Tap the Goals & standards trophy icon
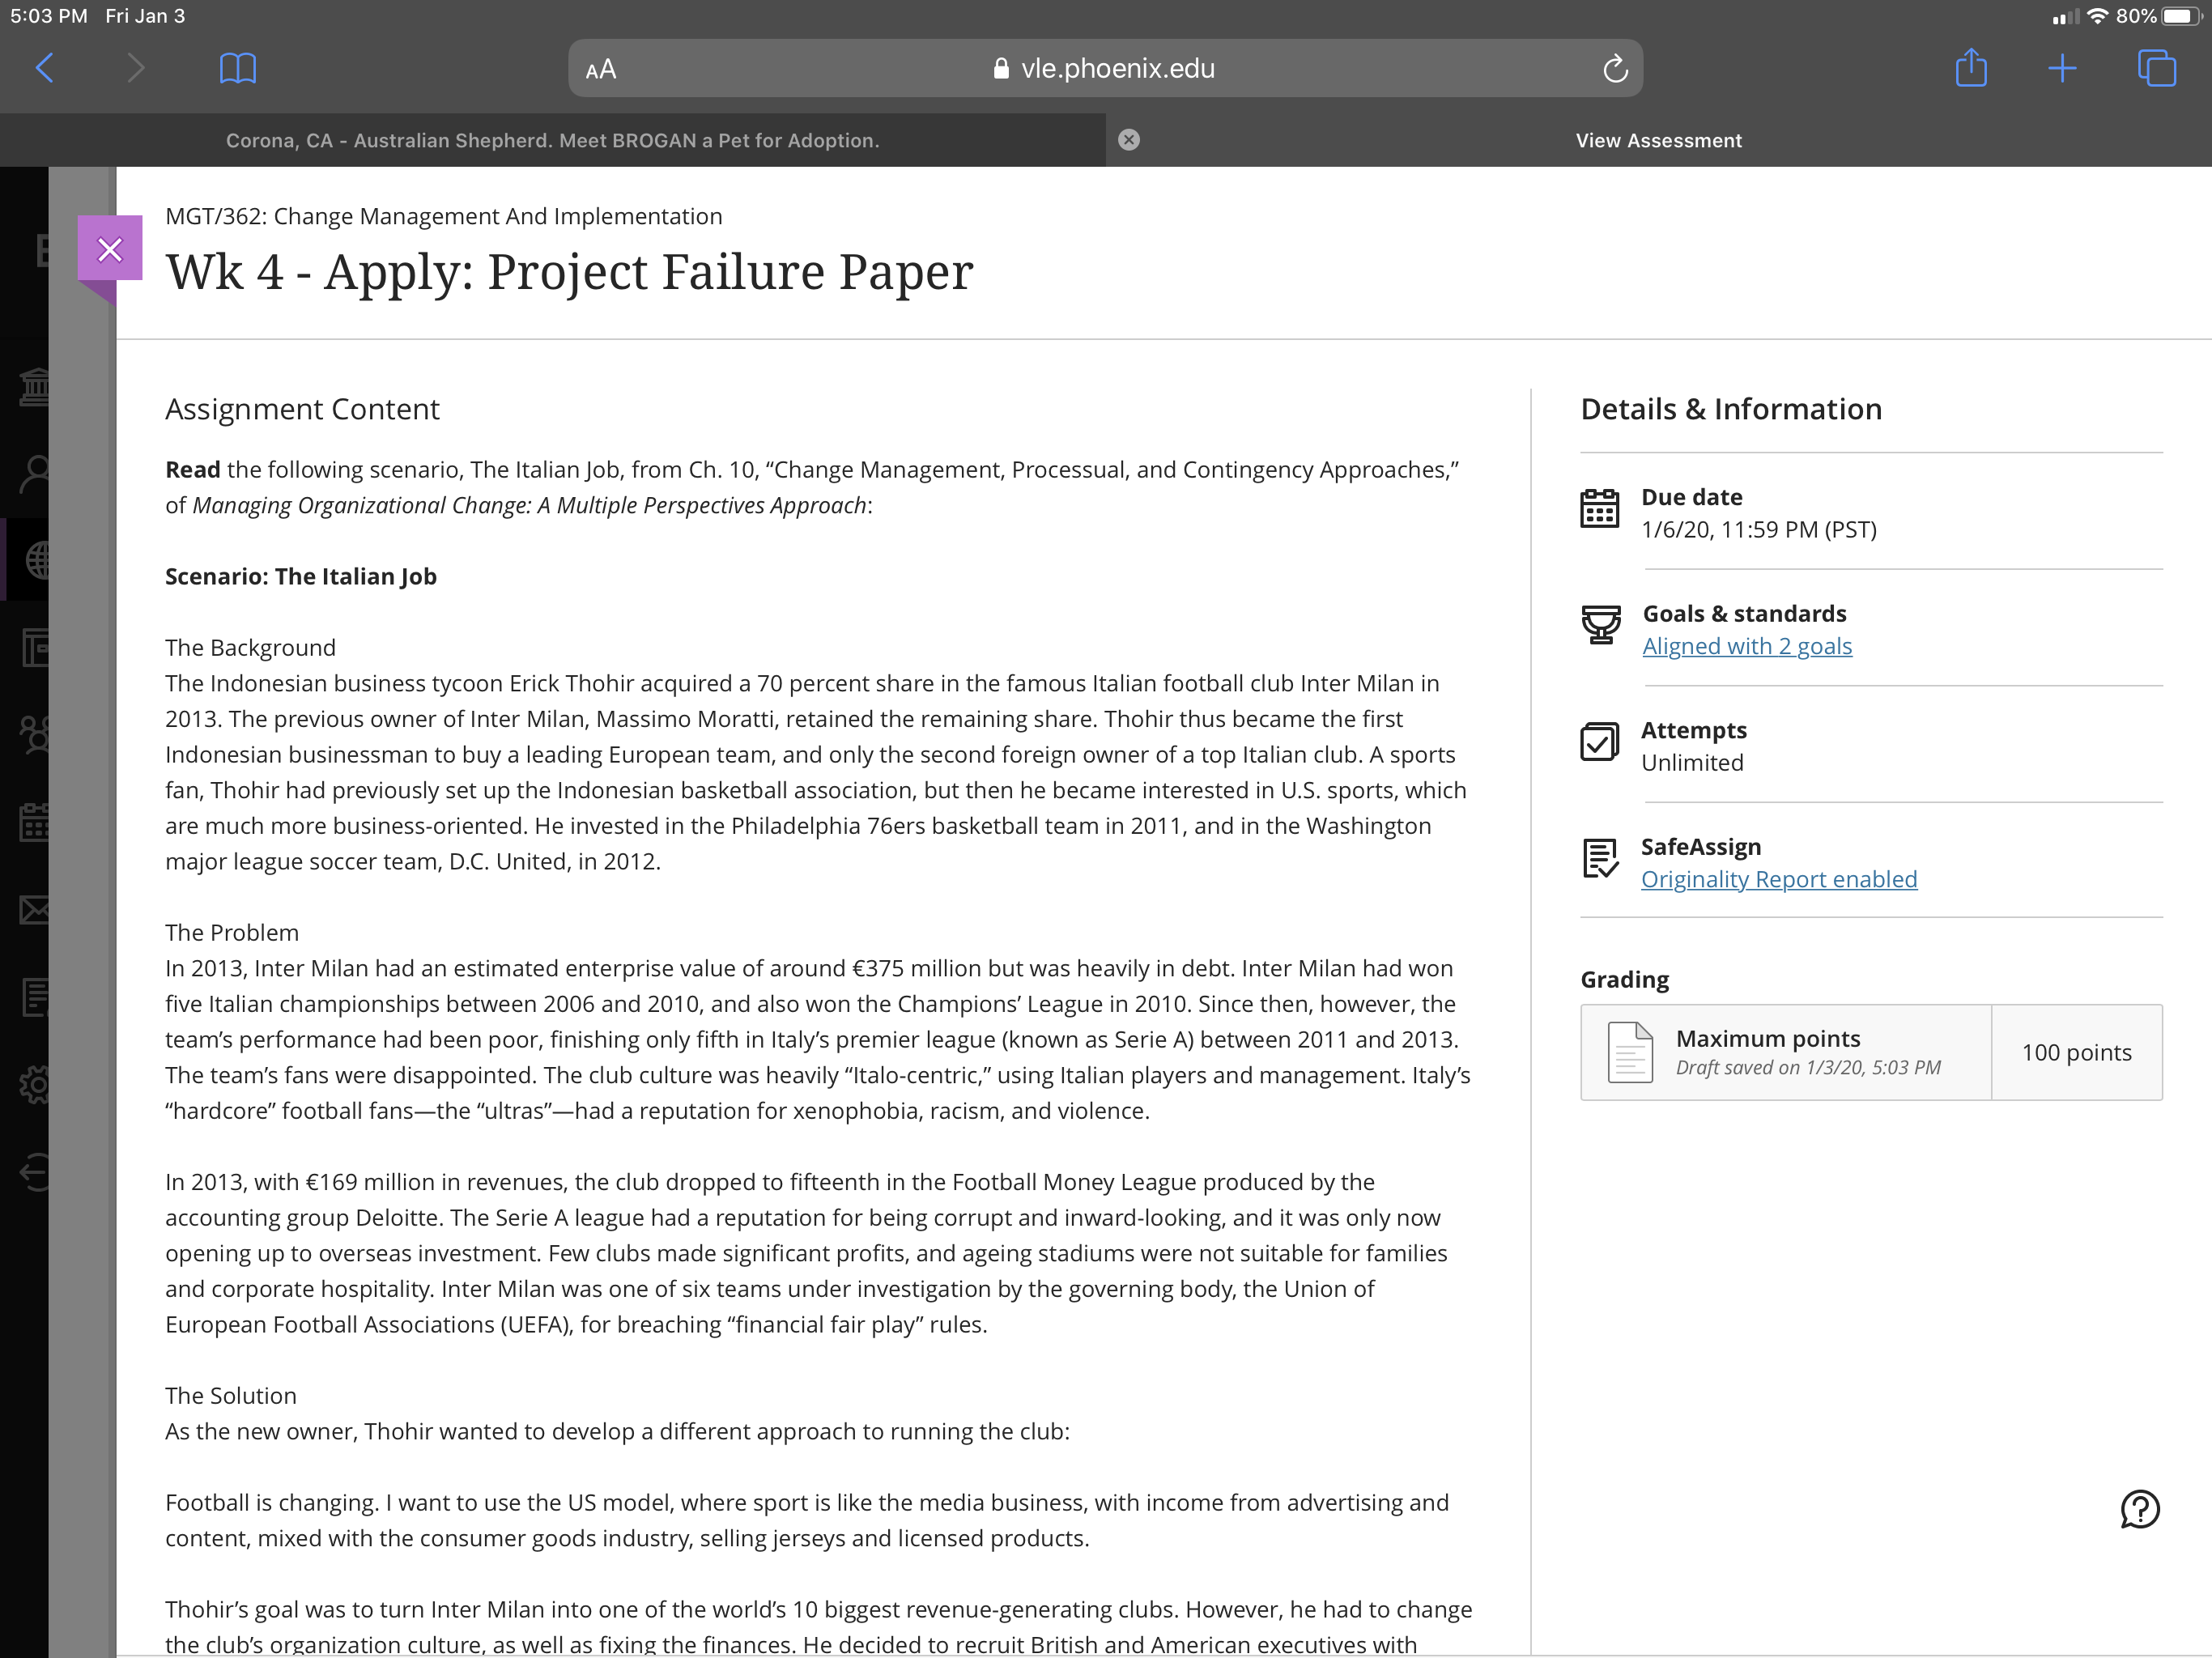The width and height of the screenshot is (2212, 1658). point(1601,625)
